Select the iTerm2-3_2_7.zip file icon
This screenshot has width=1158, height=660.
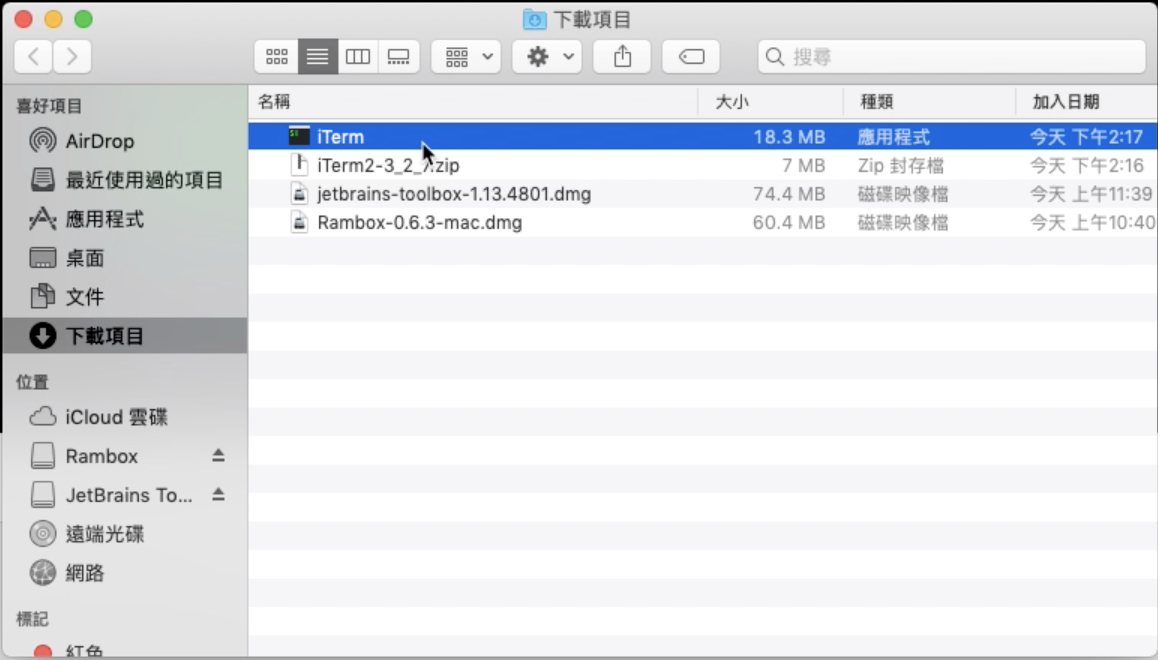299,165
